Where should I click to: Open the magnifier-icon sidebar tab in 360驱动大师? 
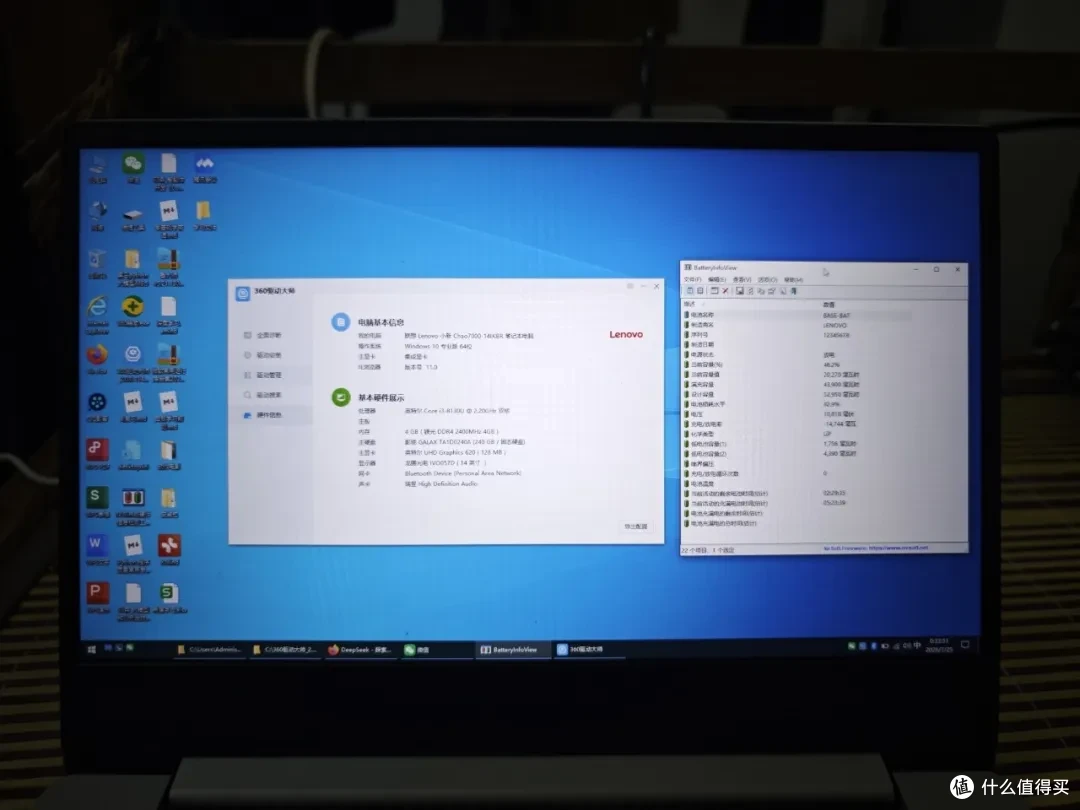[x=269, y=395]
